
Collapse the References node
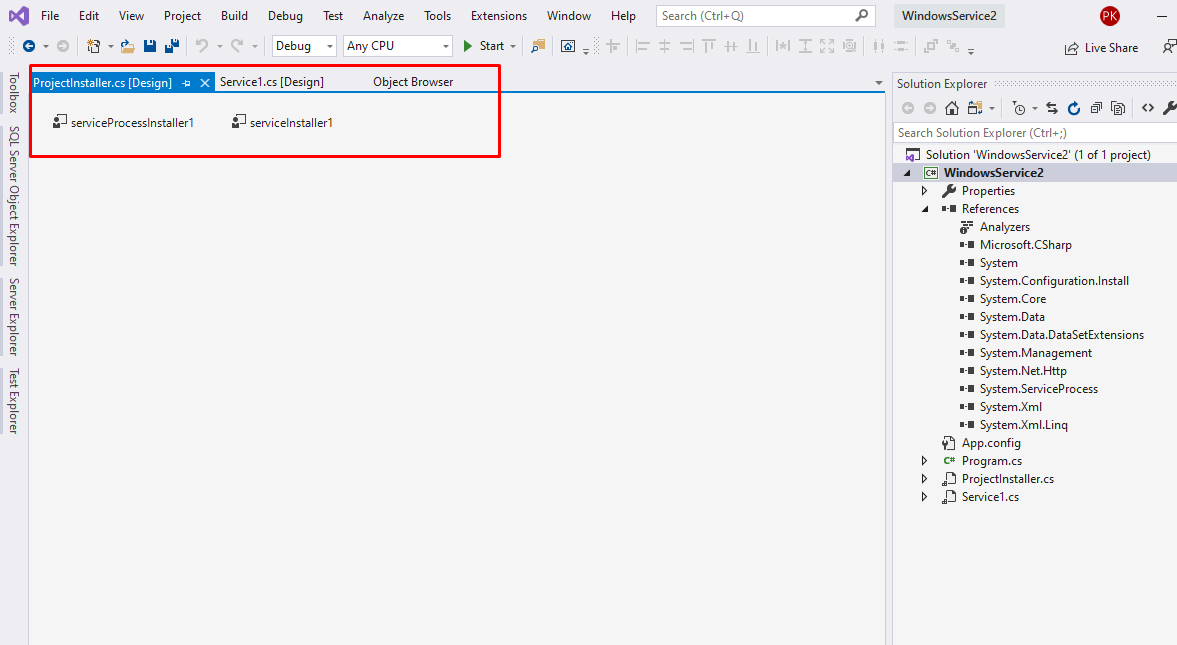(924, 208)
